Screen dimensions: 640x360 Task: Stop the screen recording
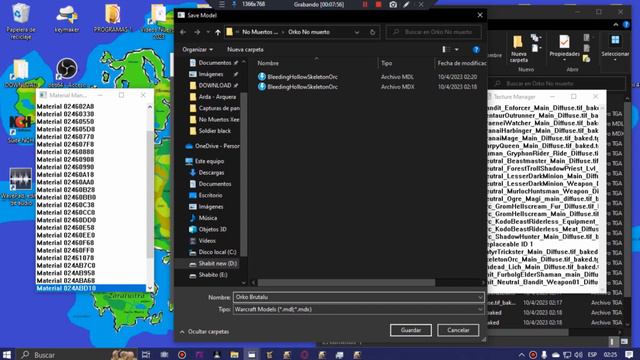(378, 4)
